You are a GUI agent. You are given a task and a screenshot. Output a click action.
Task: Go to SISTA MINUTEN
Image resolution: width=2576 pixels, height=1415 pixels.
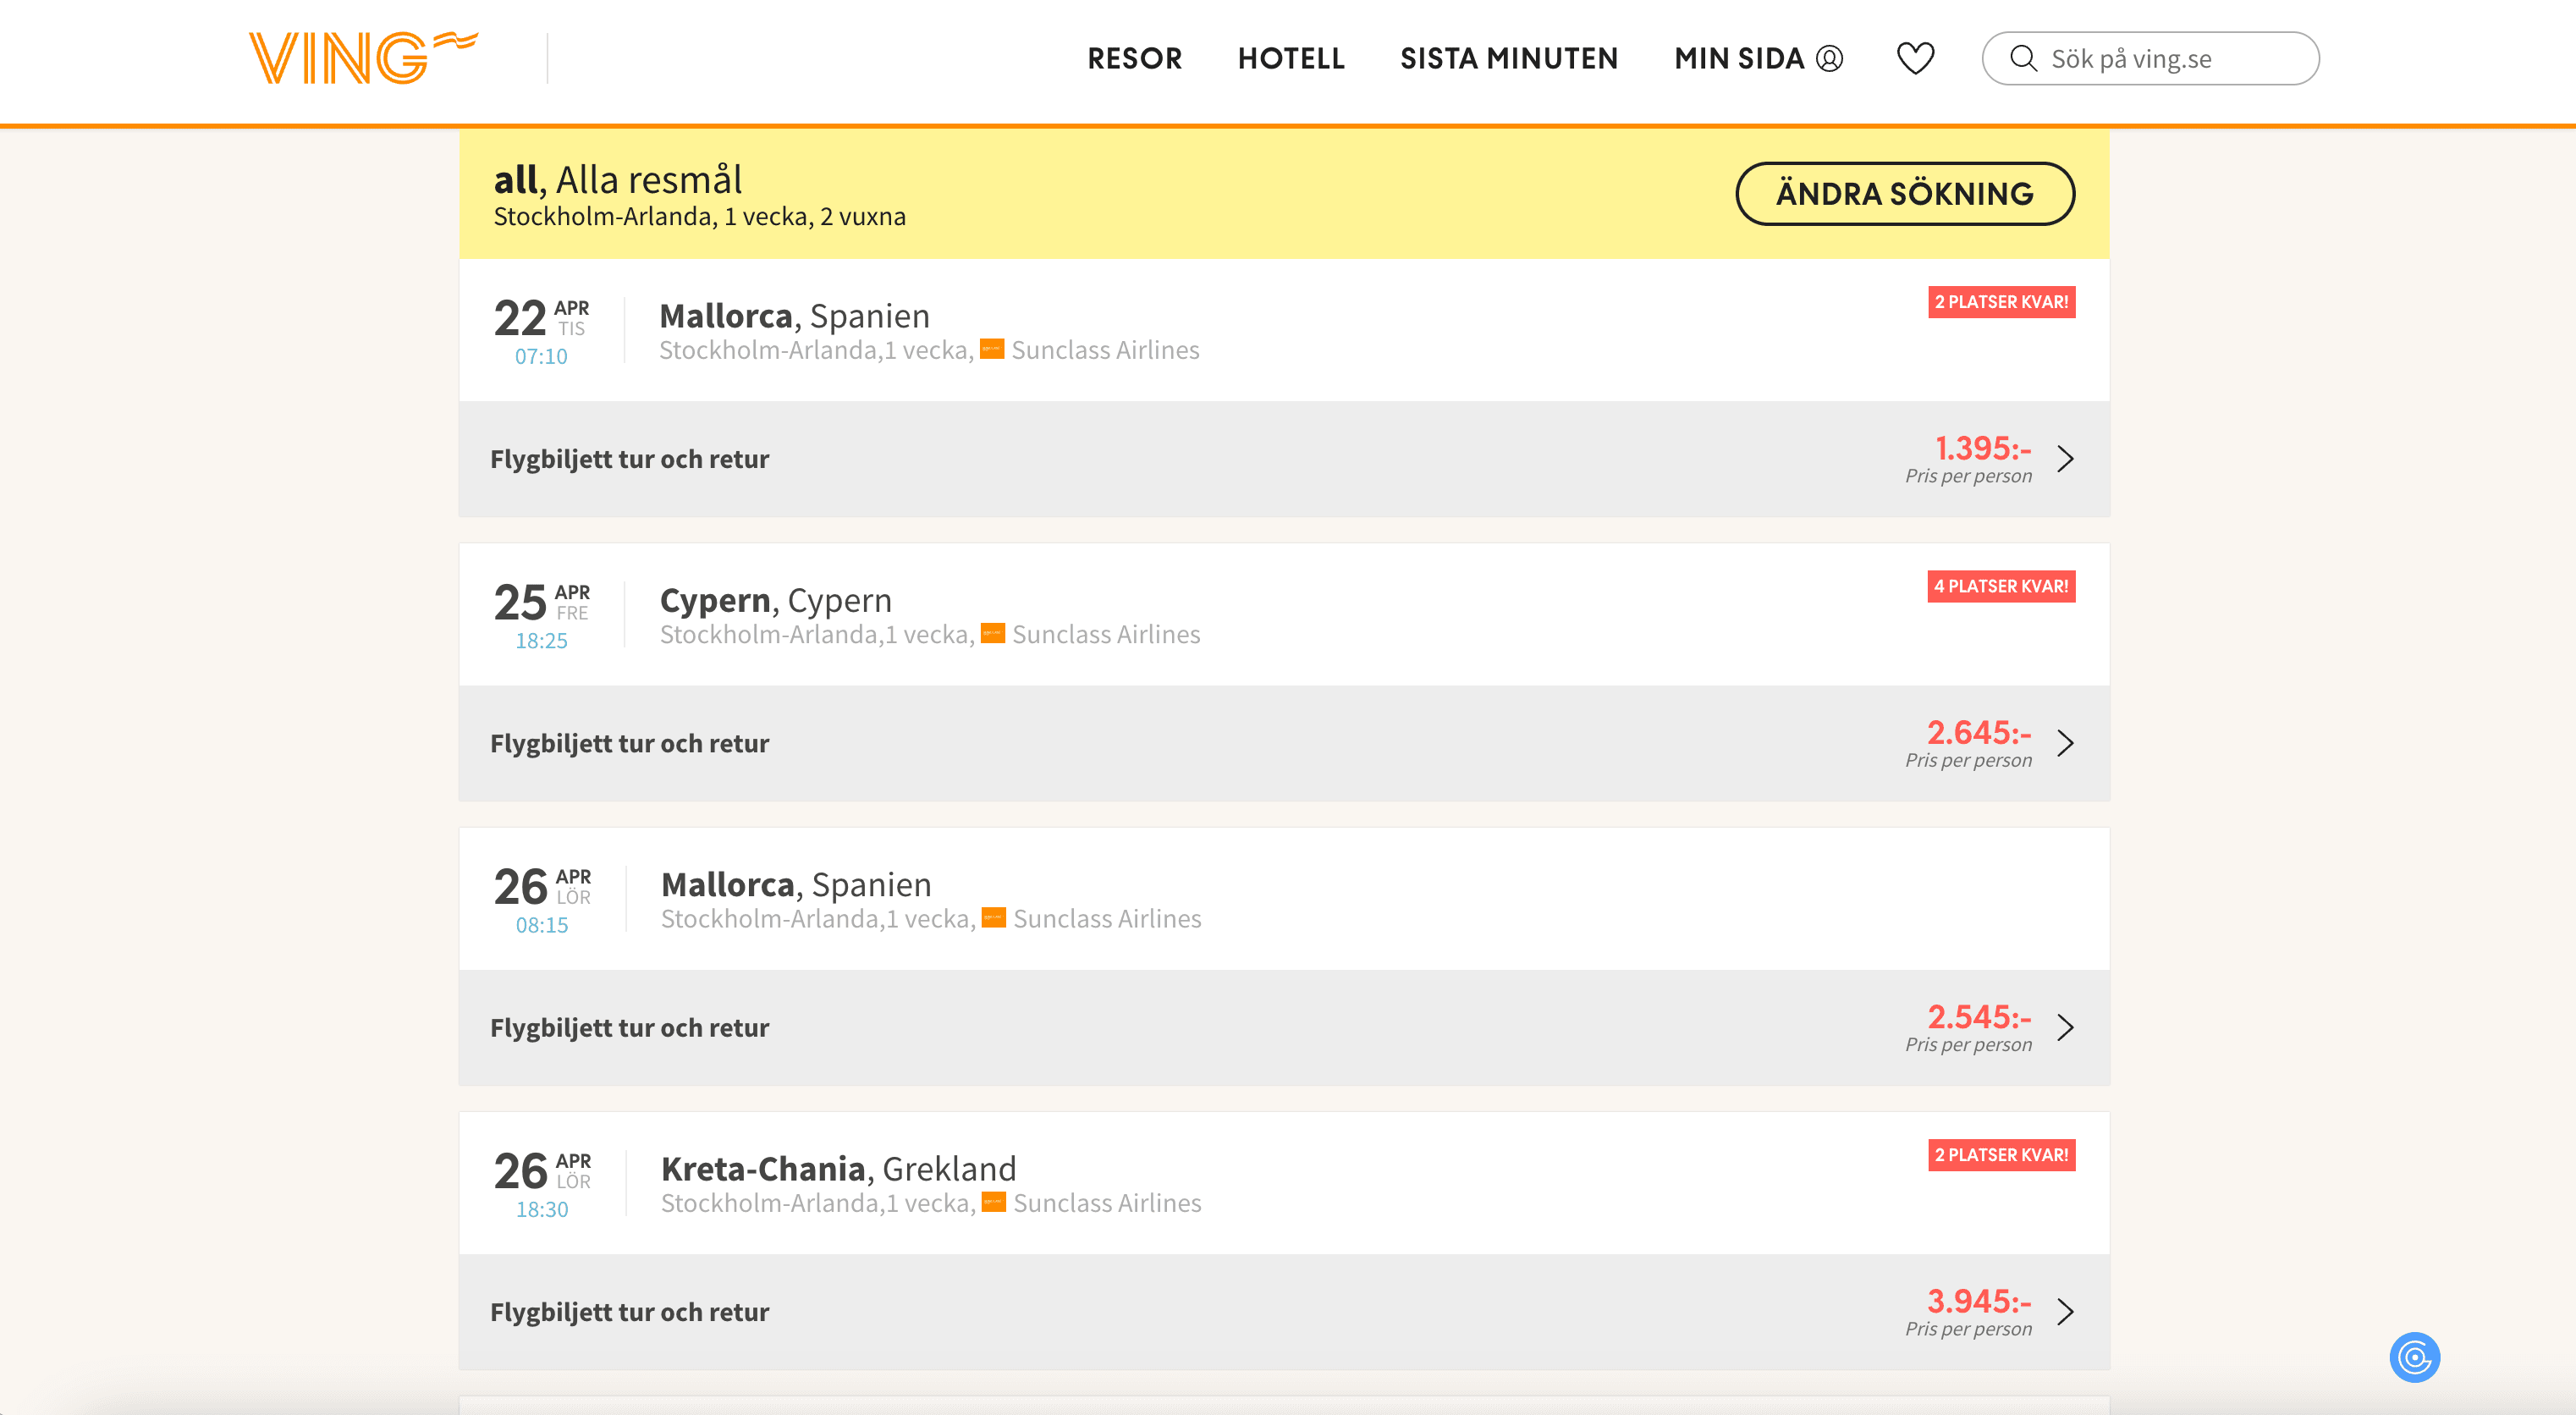click(x=1508, y=58)
